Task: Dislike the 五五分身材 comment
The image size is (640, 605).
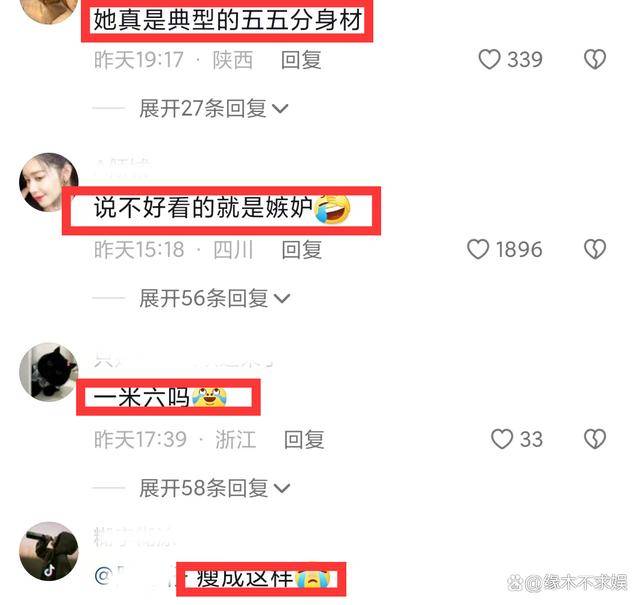Action: click(x=595, y=60)
